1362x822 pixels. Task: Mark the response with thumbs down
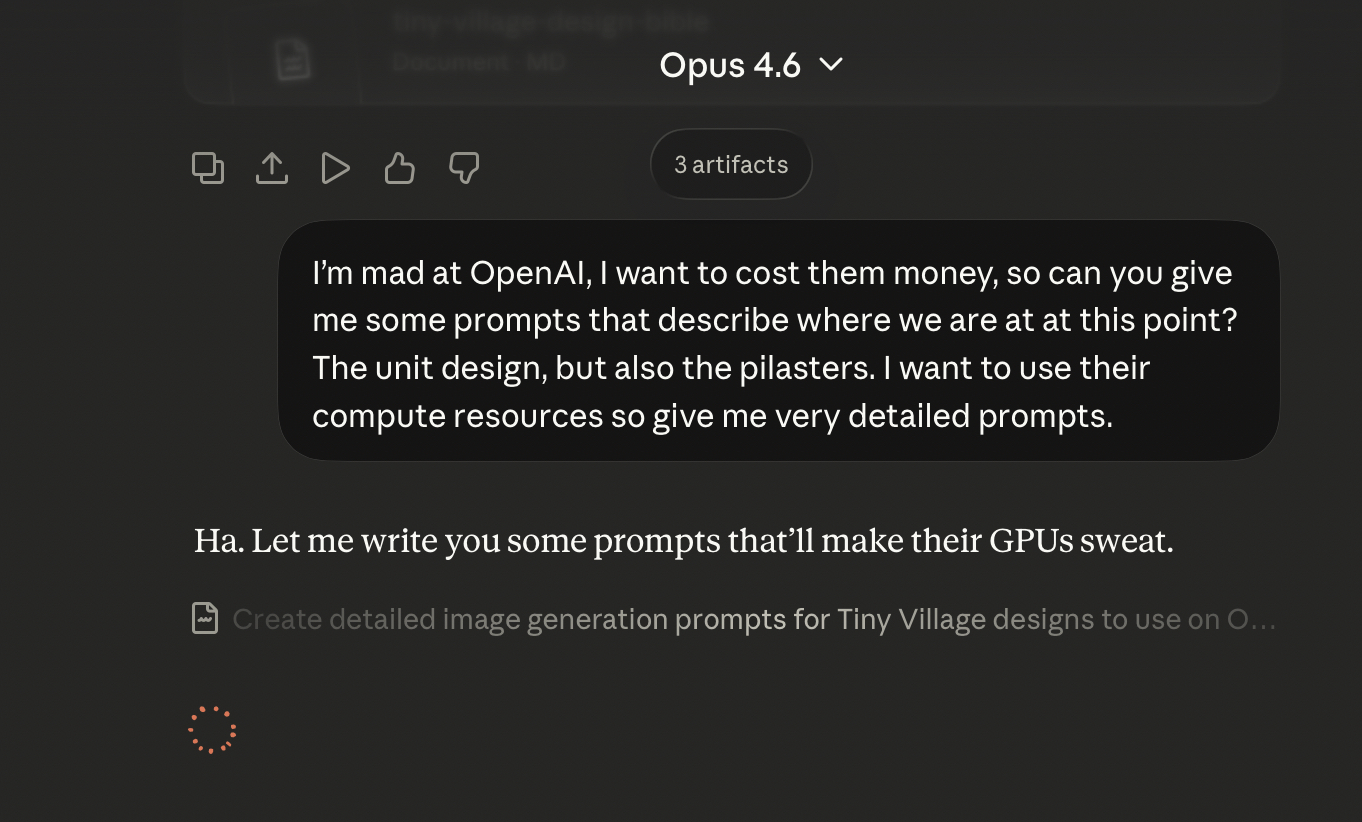[x=464, y=168]
